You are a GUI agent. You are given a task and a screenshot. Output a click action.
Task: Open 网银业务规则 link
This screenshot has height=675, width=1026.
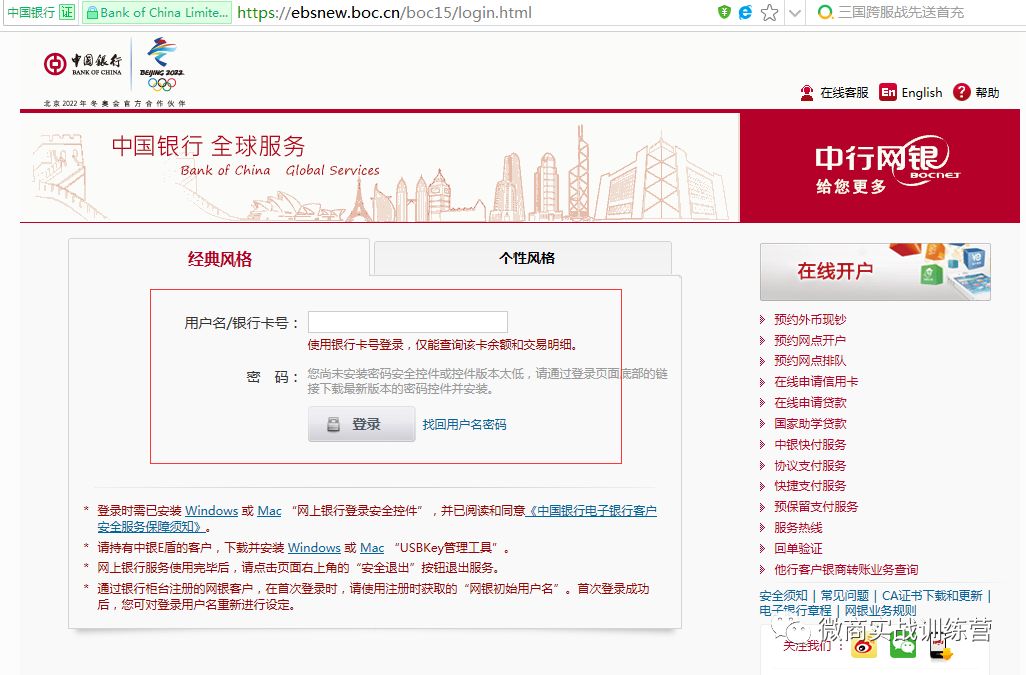pos(880,610)
